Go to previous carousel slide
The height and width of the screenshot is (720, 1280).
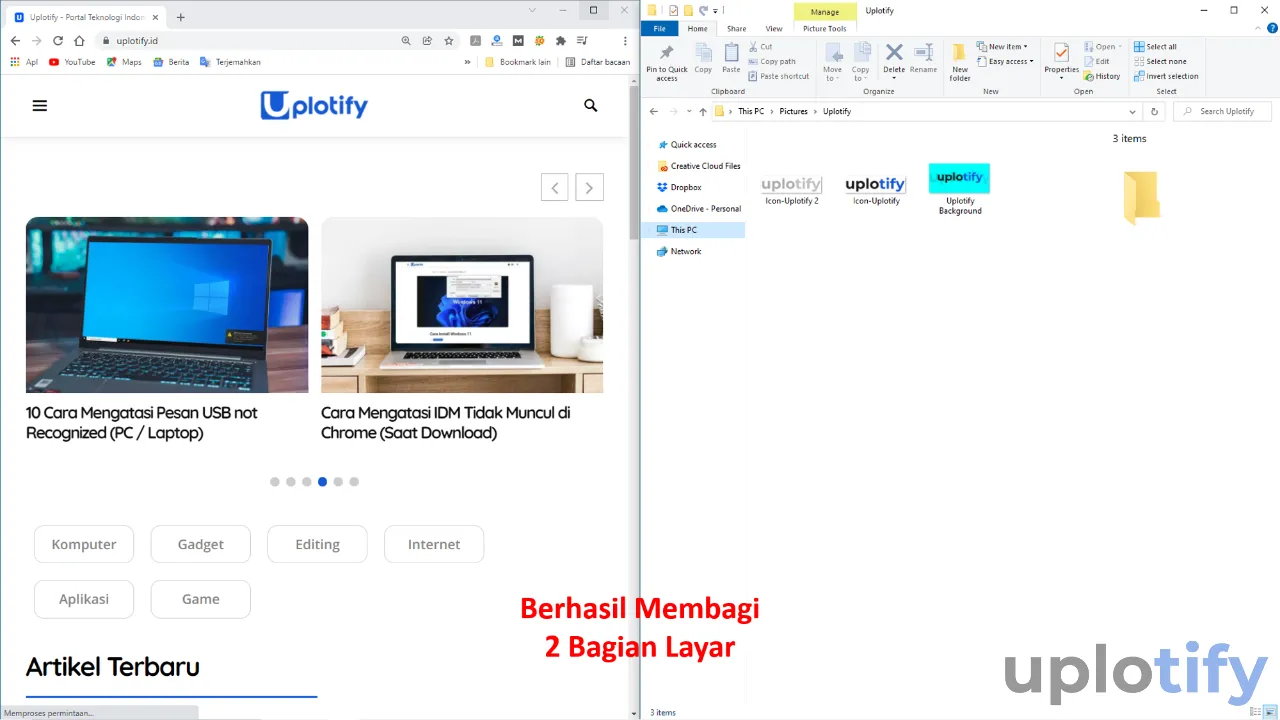click(555, 187)
